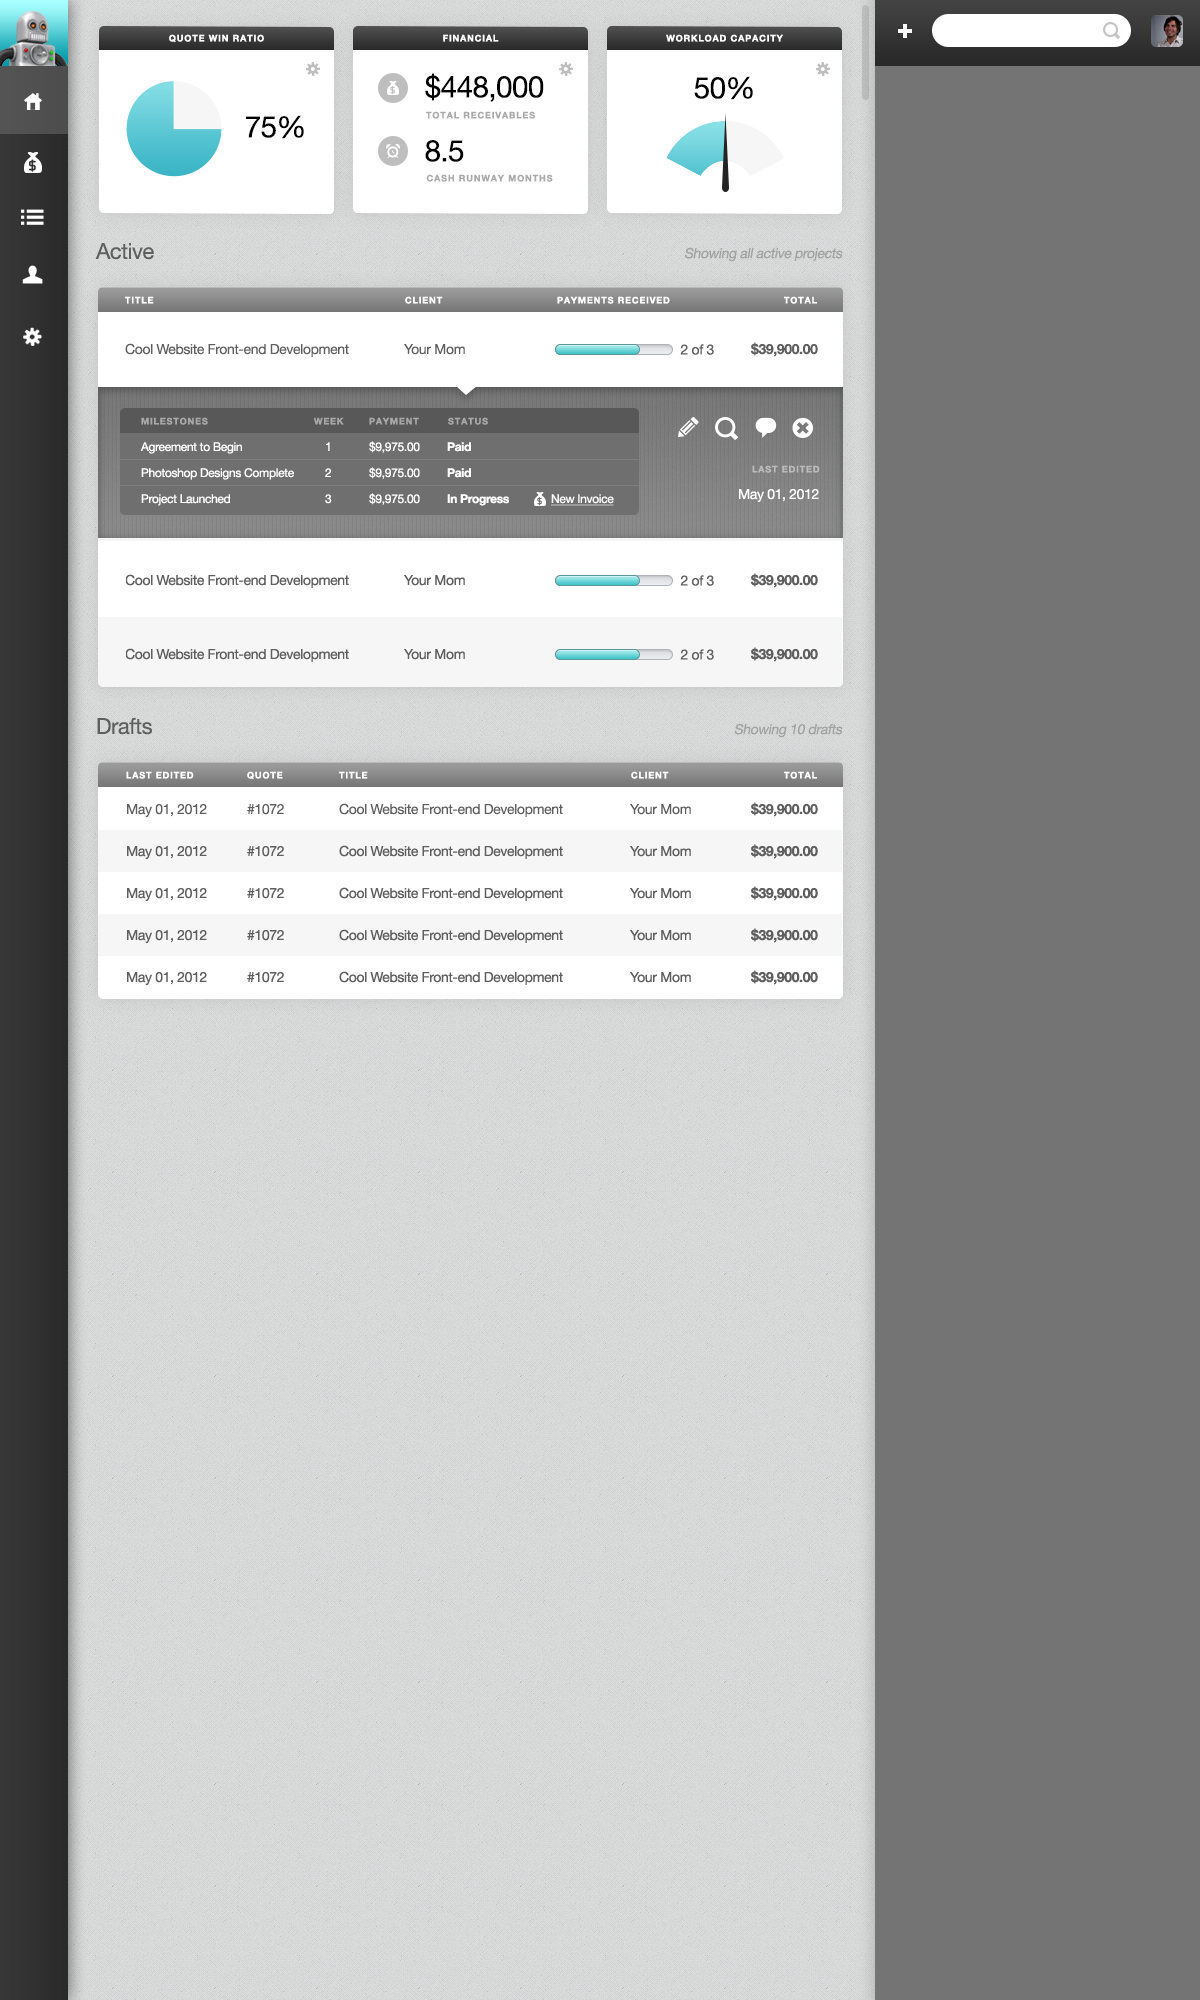Screen dimensions: 1200x2000
Task: Click Client column header in Active table
Action: (x=423, y=300)
